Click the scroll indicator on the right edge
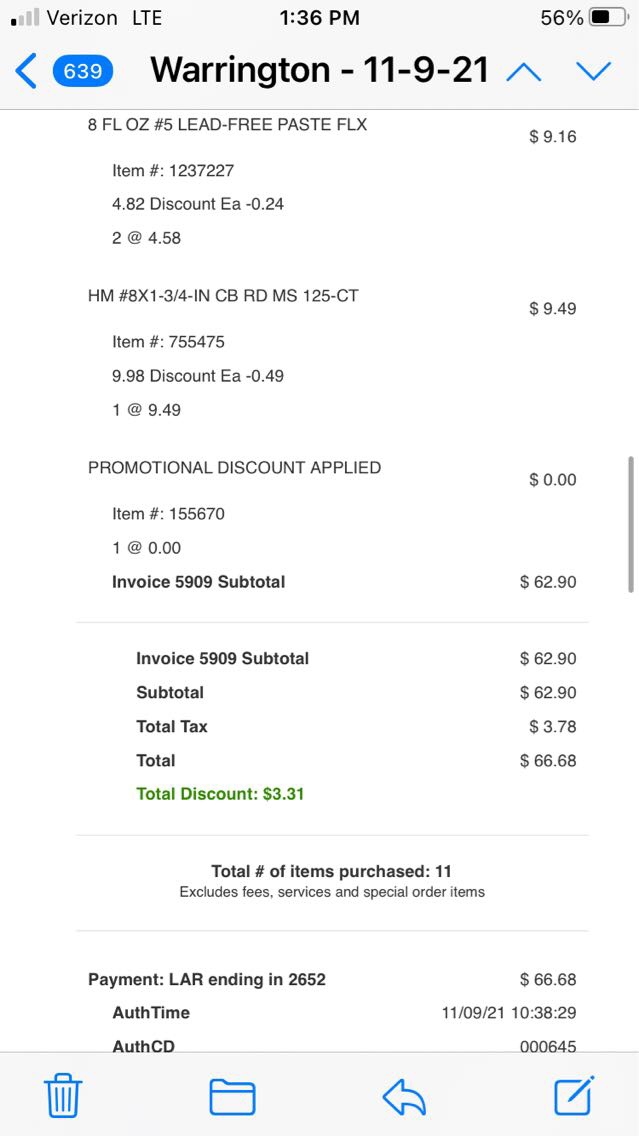639x1136 pixels. [630, 525]
